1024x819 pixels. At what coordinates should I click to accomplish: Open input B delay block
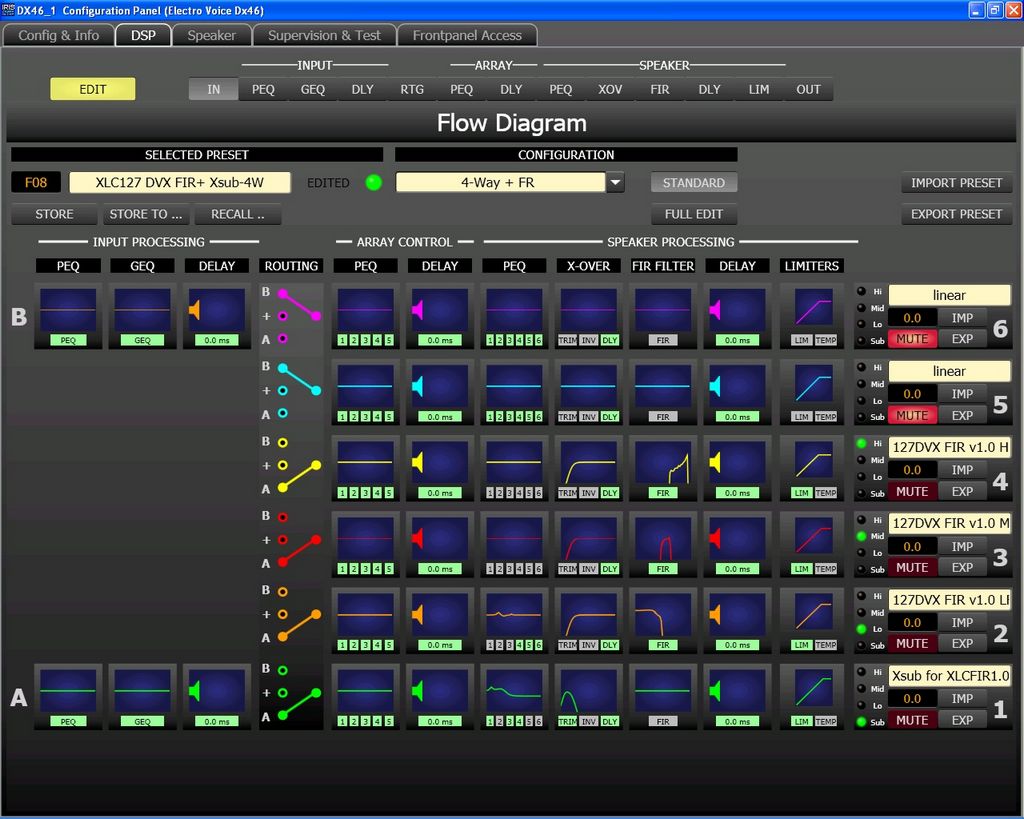click(x=217, y=316)
